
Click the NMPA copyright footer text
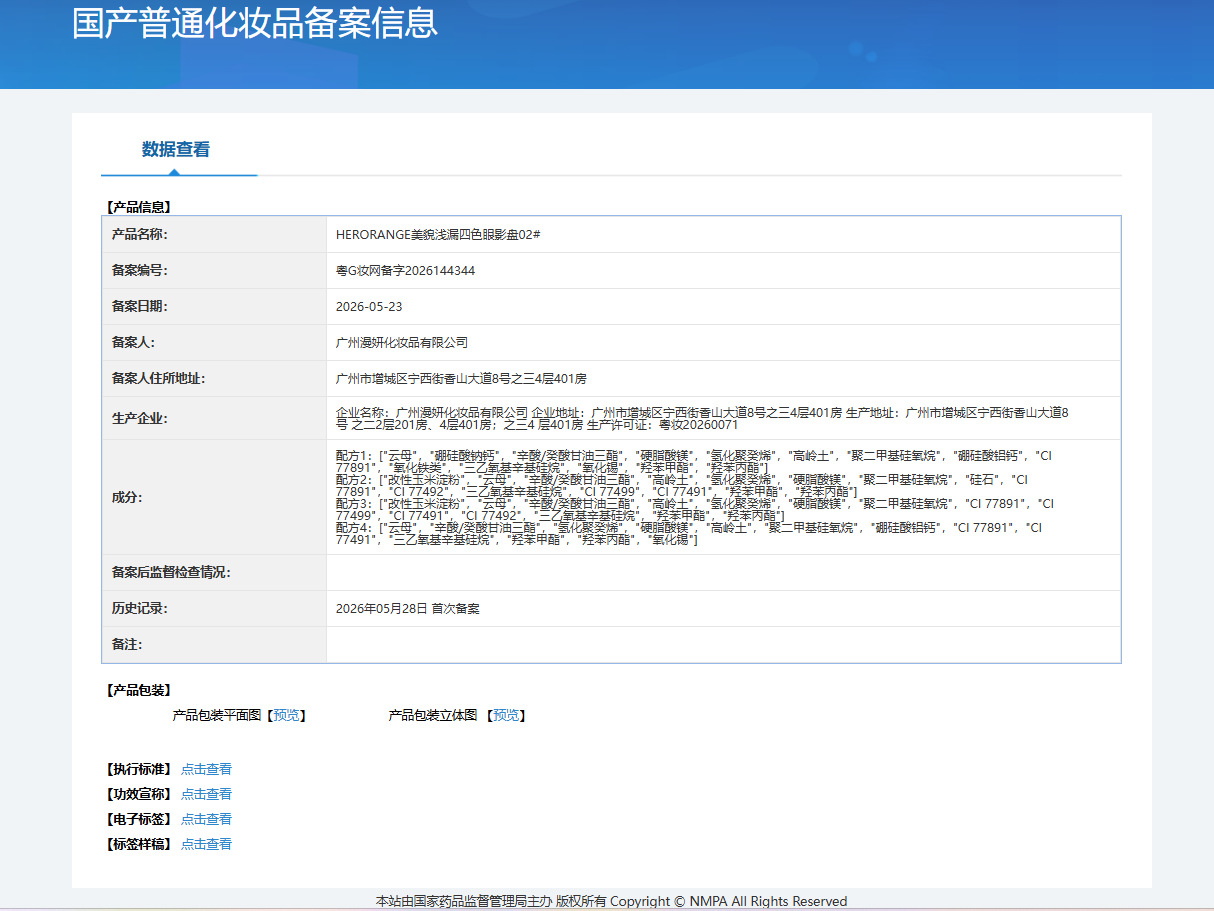tap(611, 901)
